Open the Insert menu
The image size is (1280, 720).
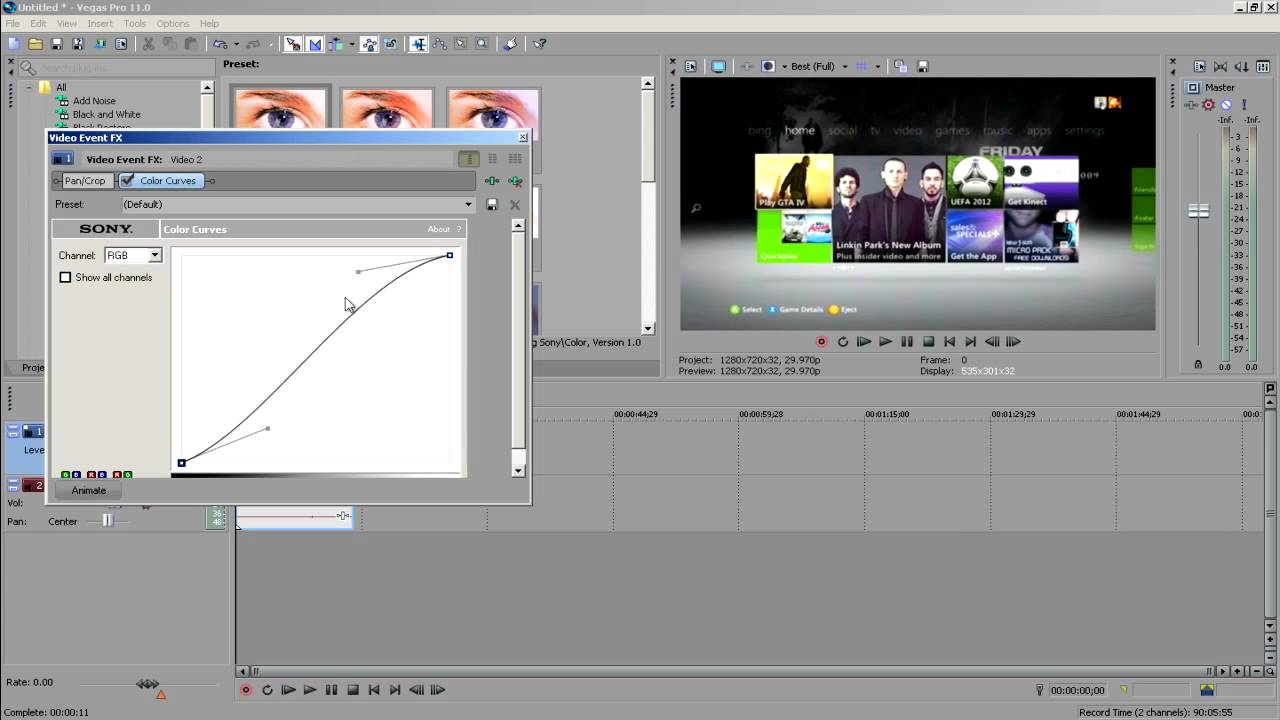pos(100,23)
